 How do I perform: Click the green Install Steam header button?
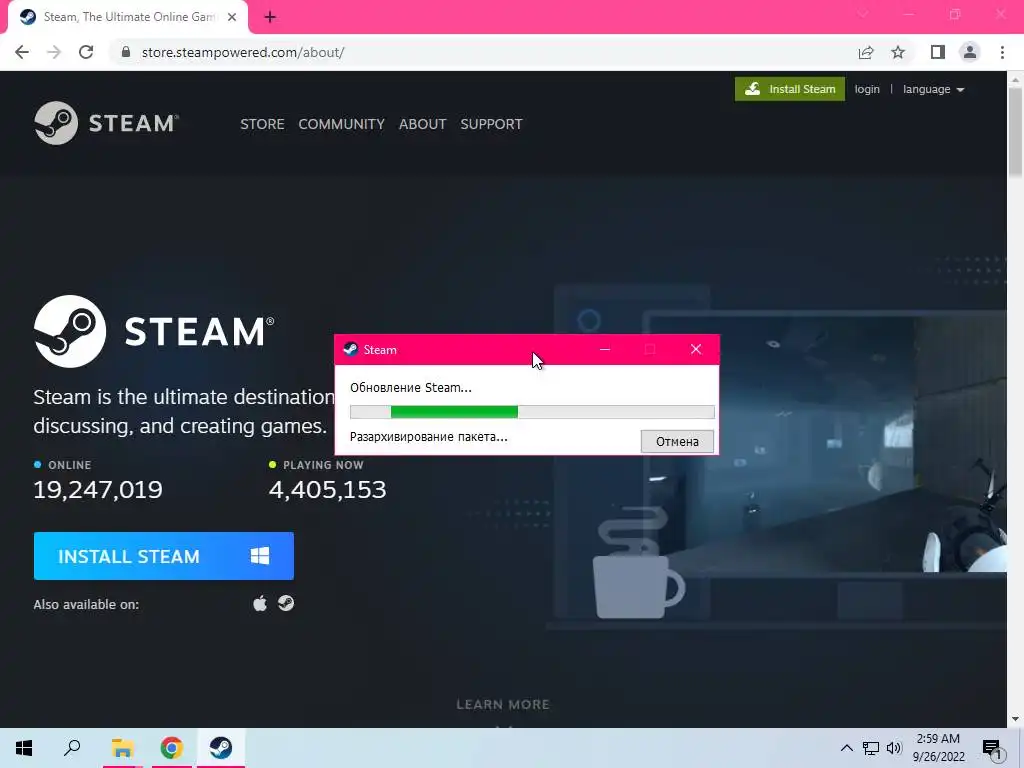(x=790, y=89)
